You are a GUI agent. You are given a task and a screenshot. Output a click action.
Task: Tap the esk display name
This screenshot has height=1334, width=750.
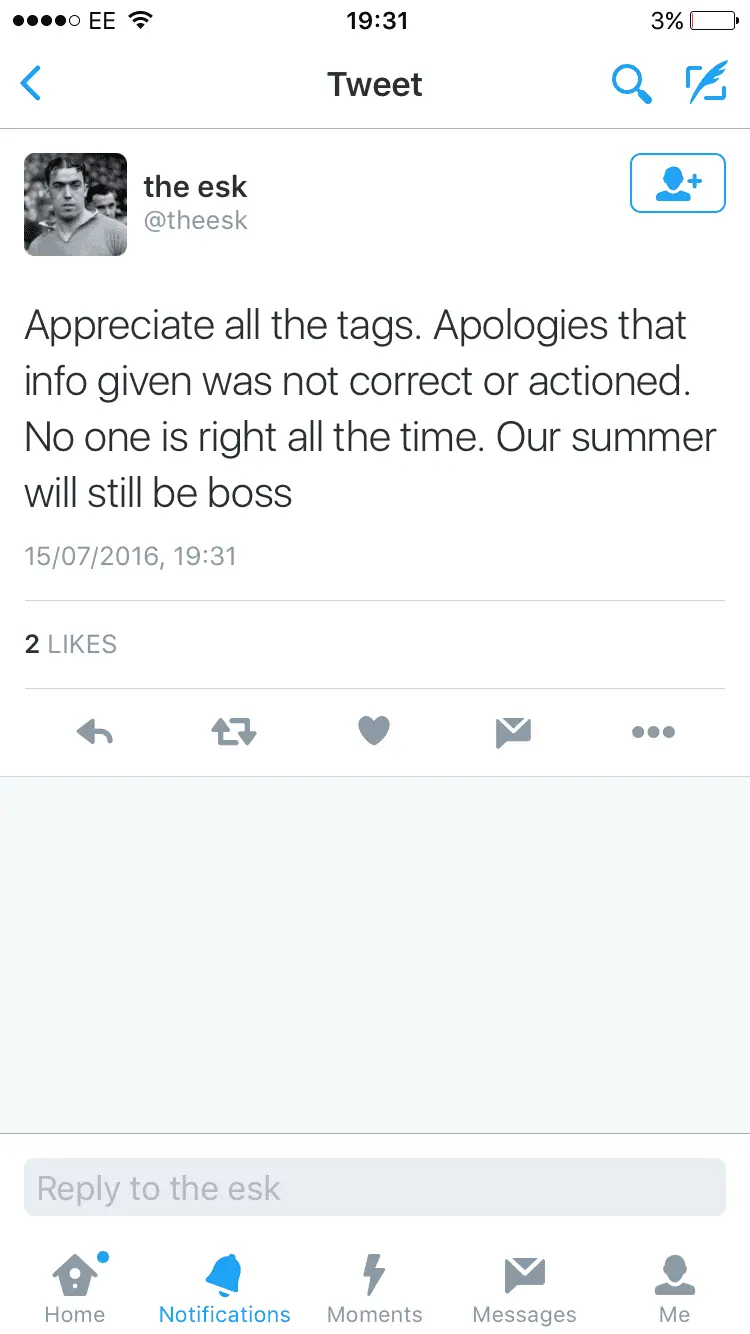tap(195, 186)
